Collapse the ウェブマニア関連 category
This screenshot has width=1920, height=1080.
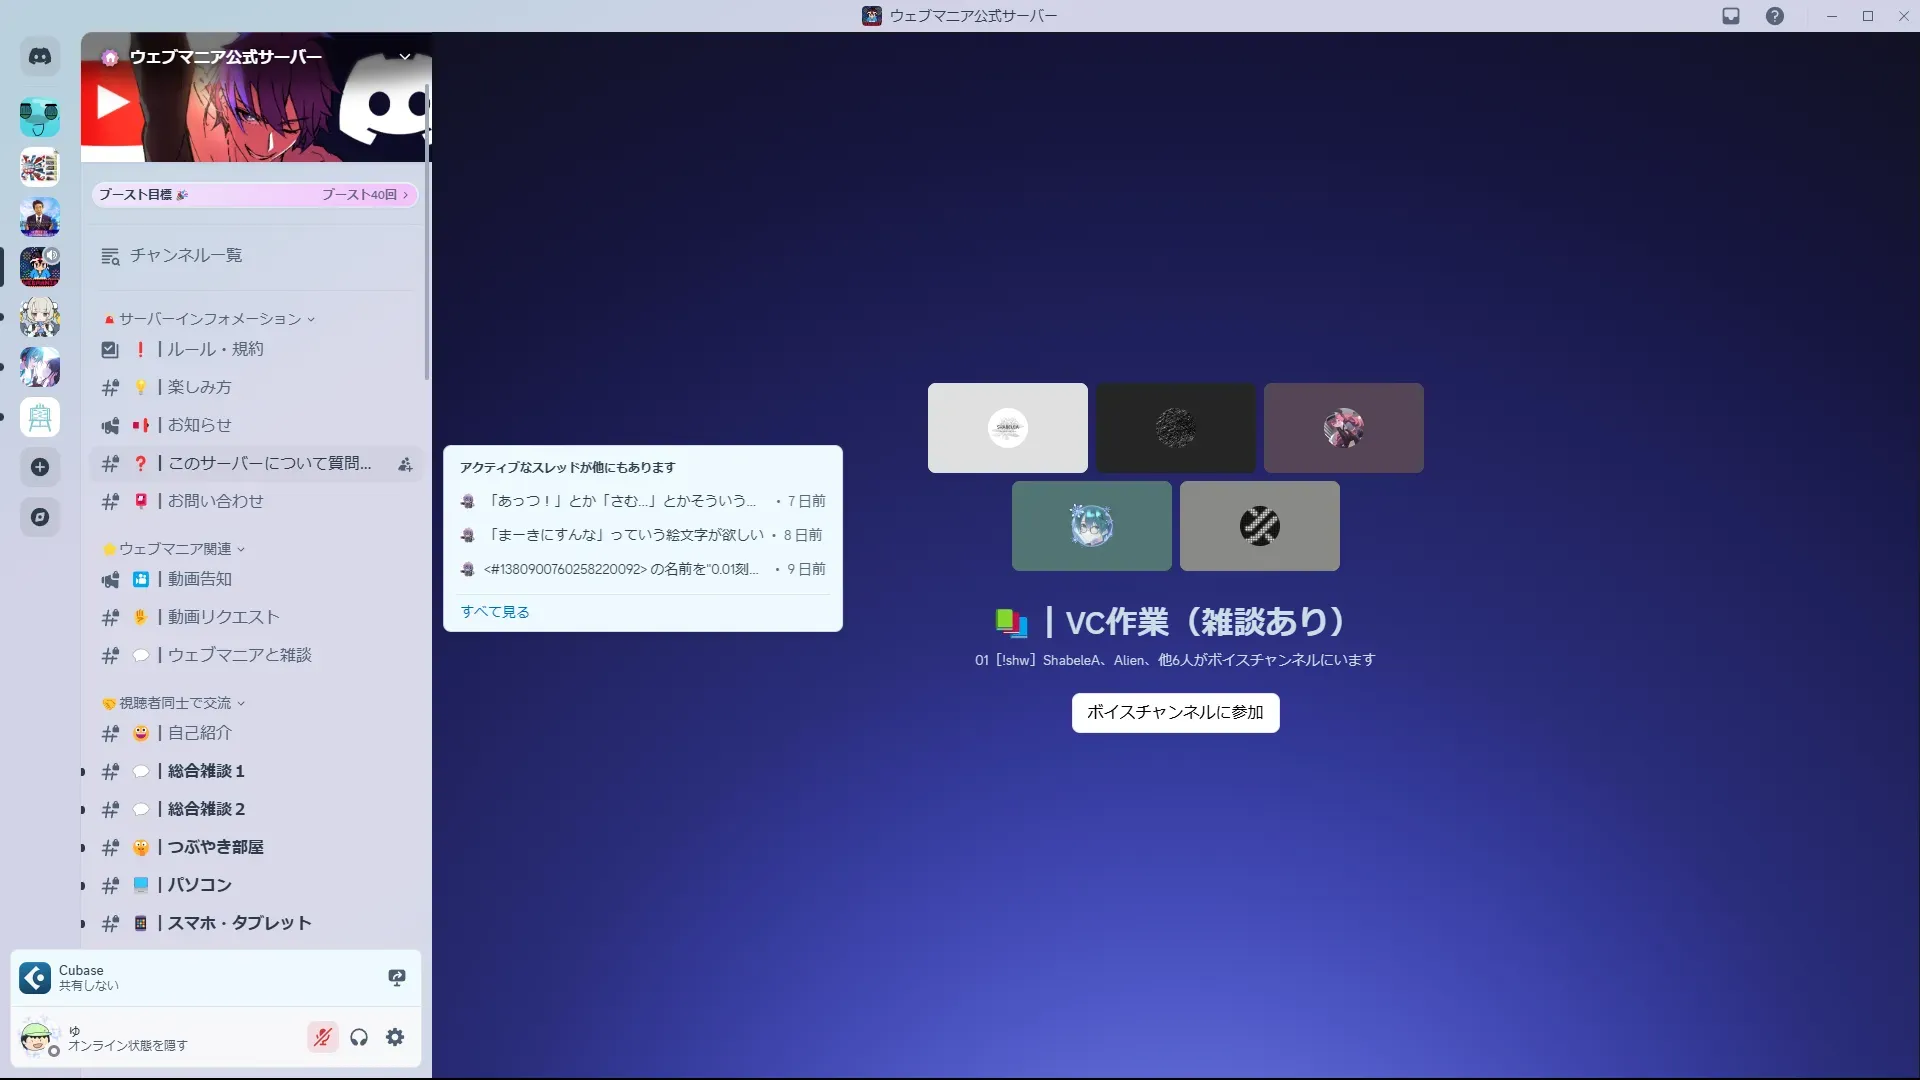pyautogui.click(x=175, y=549)
